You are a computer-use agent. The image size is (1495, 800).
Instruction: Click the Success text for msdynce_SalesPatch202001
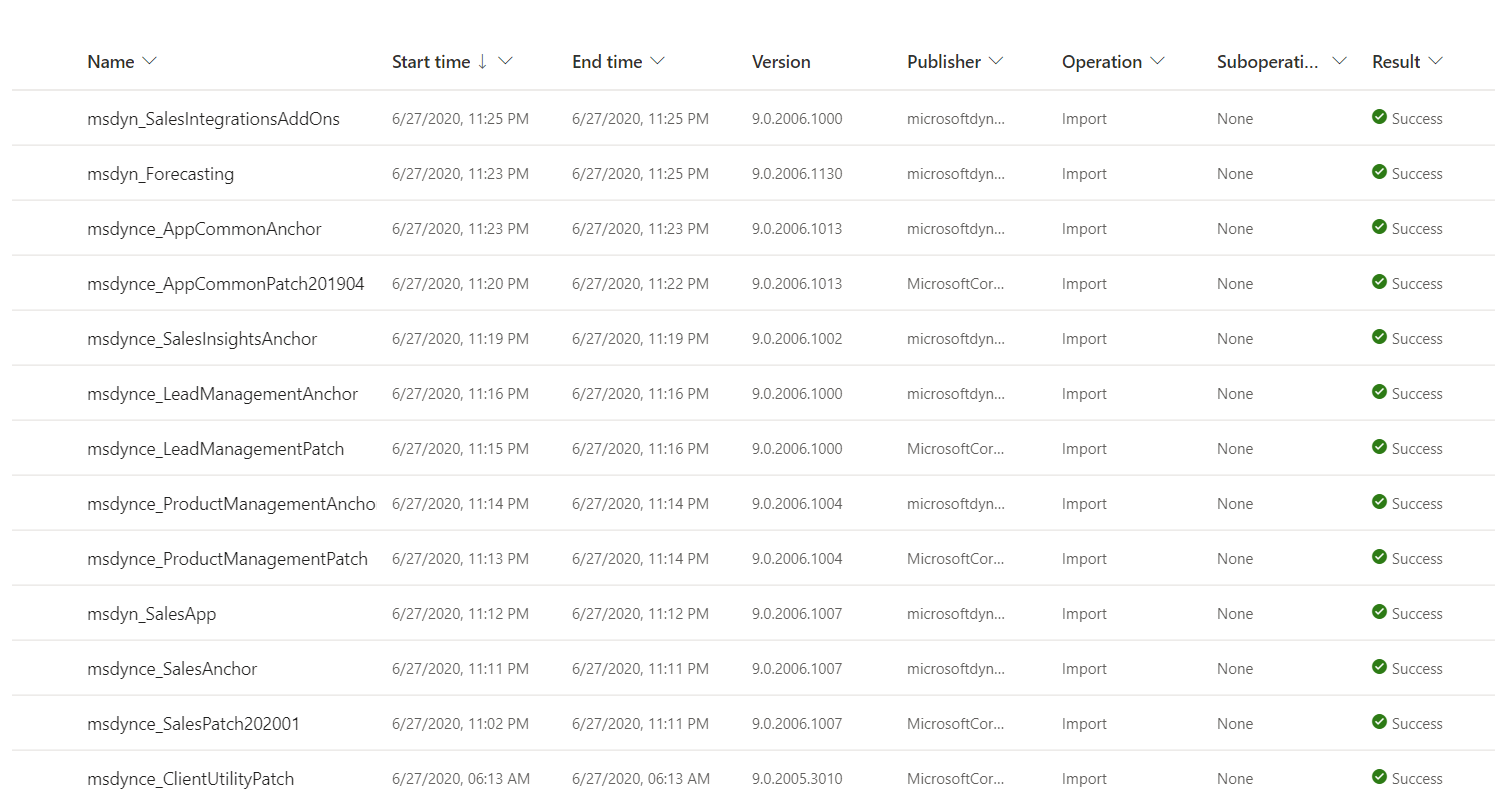click(x=1417, y=724)
